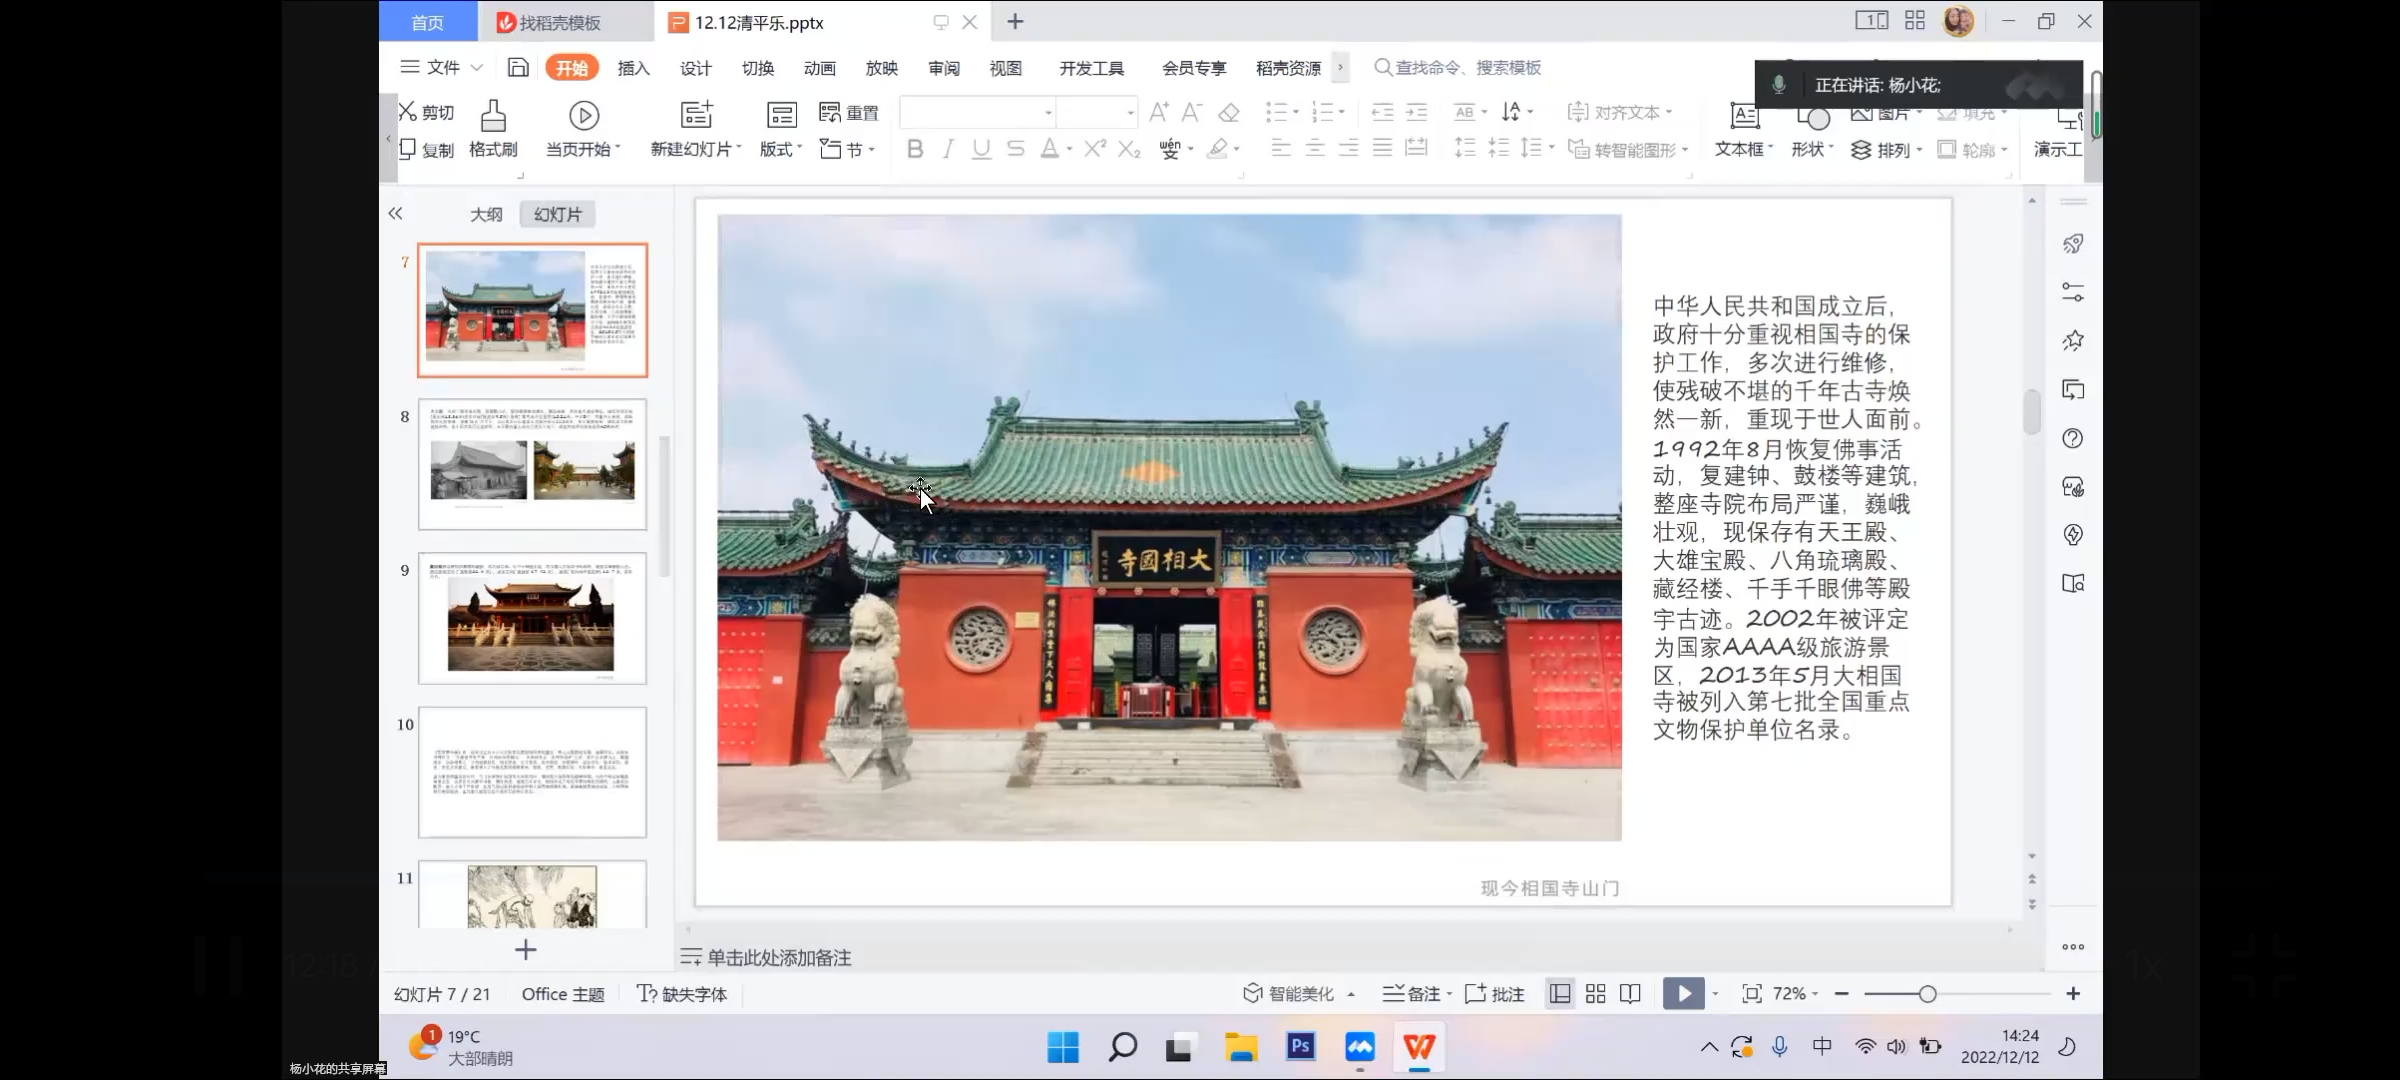Toggle italic text formatting

[x=948, y=150]
